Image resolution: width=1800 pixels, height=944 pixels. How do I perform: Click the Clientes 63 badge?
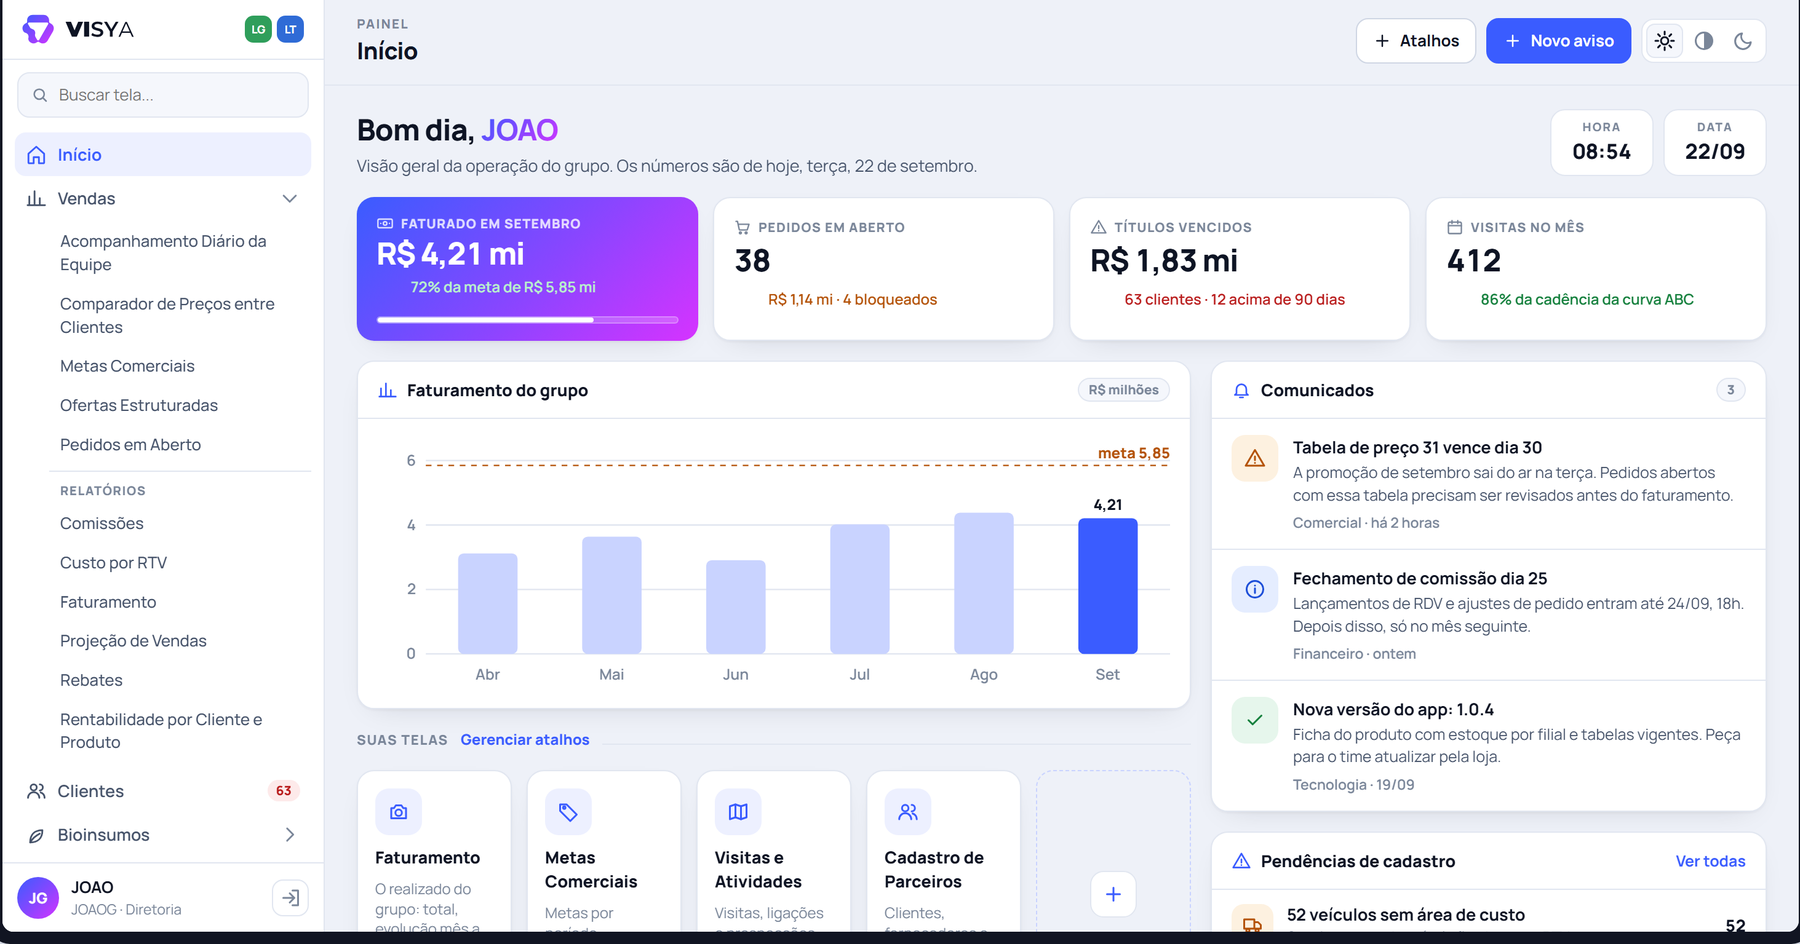[x=284, y=791]
